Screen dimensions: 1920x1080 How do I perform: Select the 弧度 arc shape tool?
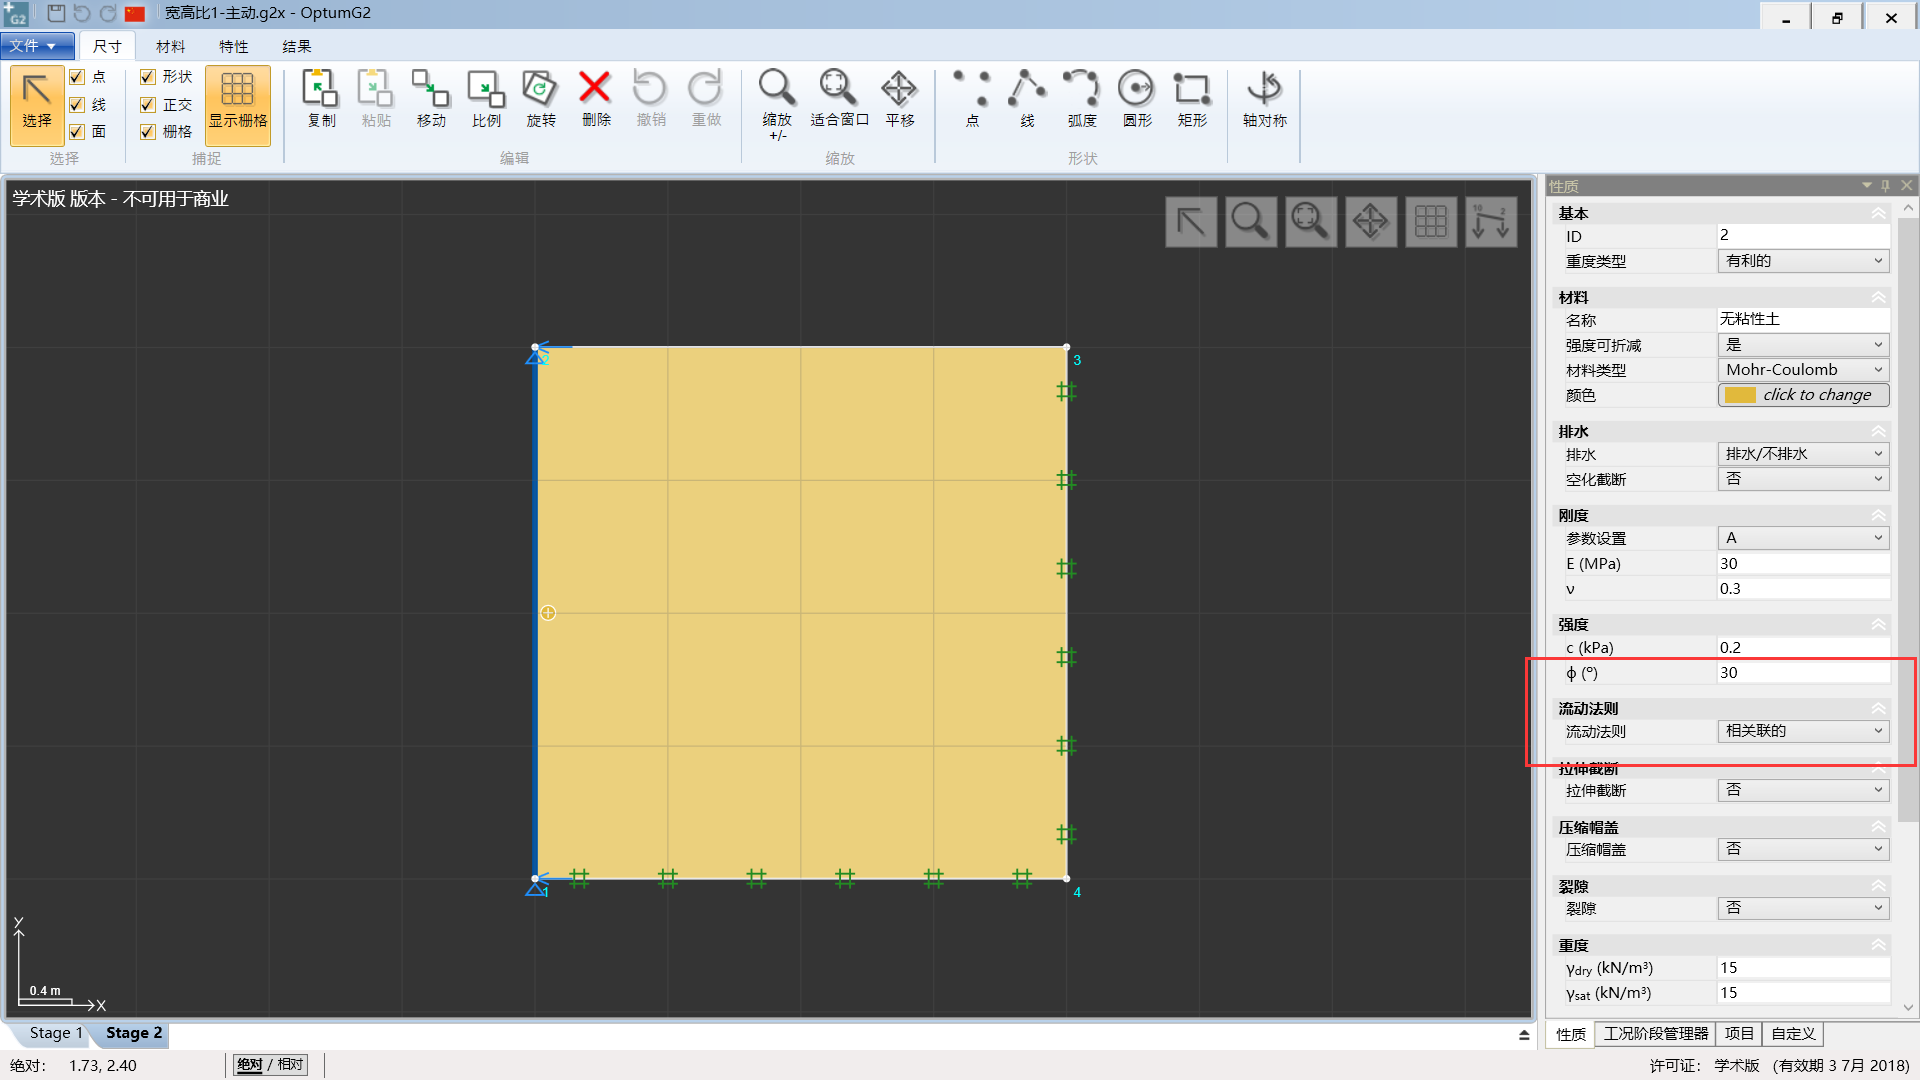point(1082,100)
